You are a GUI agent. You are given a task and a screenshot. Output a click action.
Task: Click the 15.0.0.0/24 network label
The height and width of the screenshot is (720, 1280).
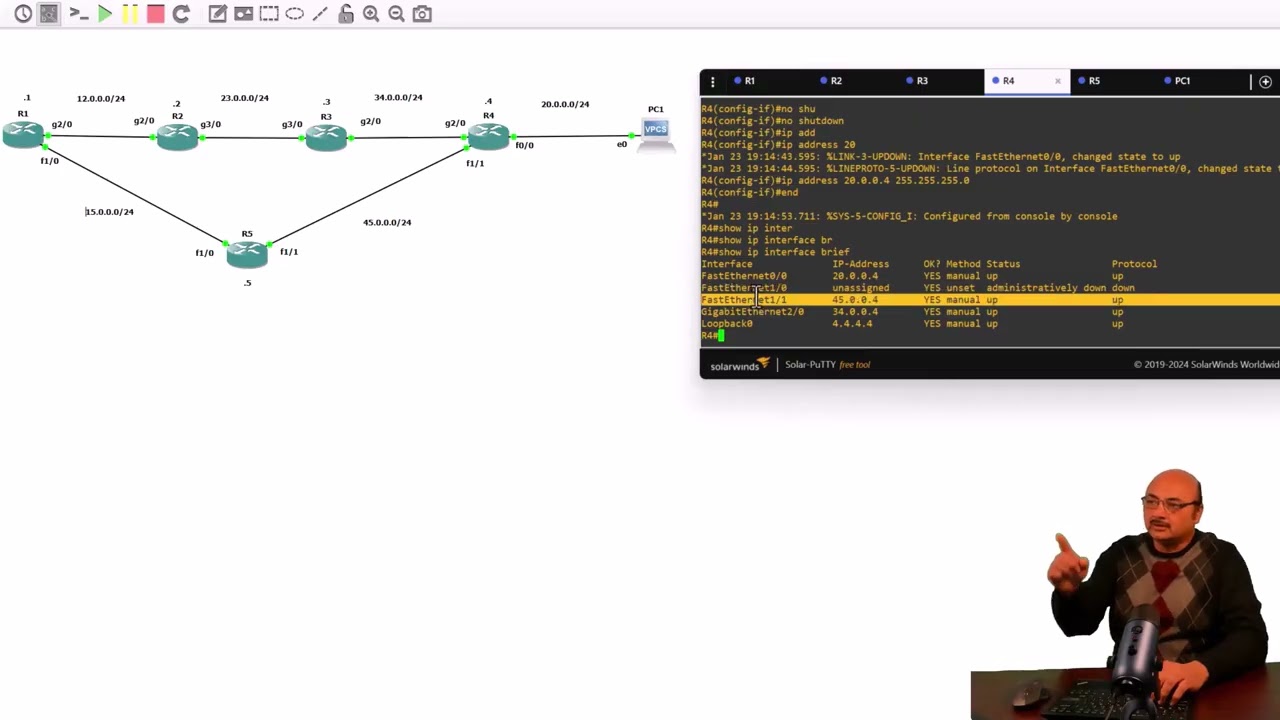pyautogui.click(x=109, y=212)
